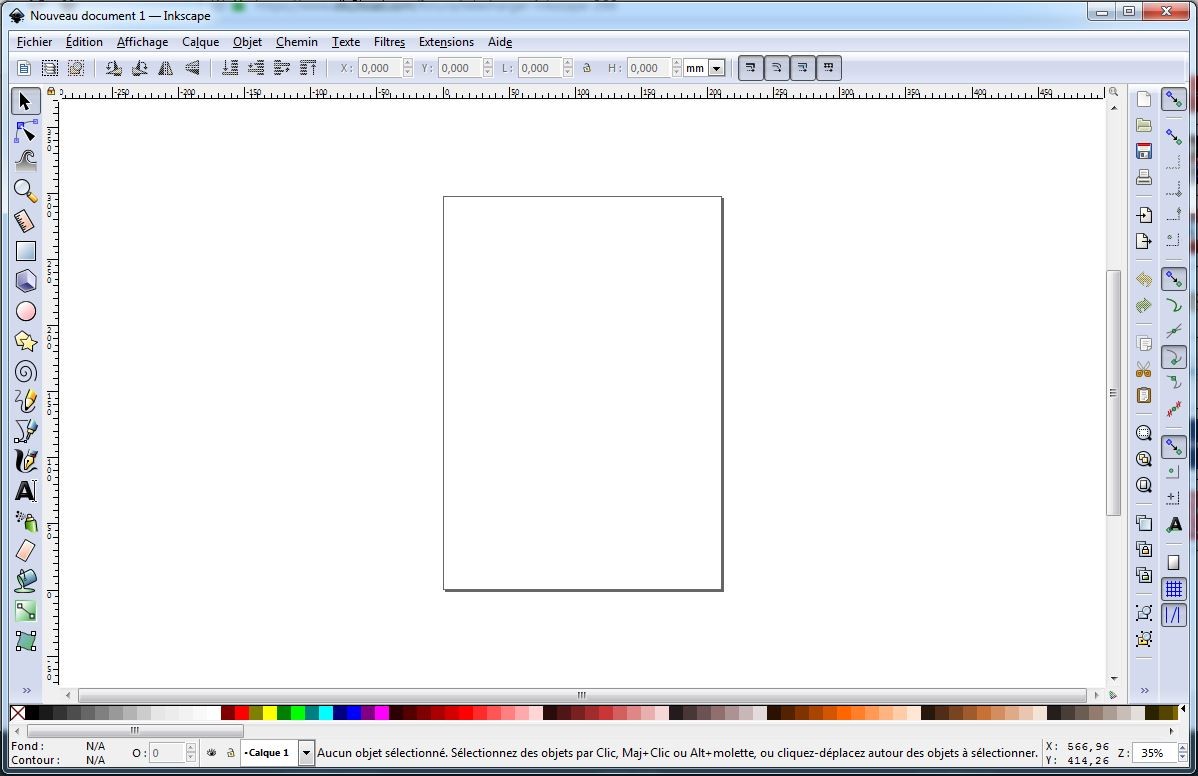Viewport: 1198px width, 776px height.
Task: Click the Print document toolbar button
Action: (1143, 177)
